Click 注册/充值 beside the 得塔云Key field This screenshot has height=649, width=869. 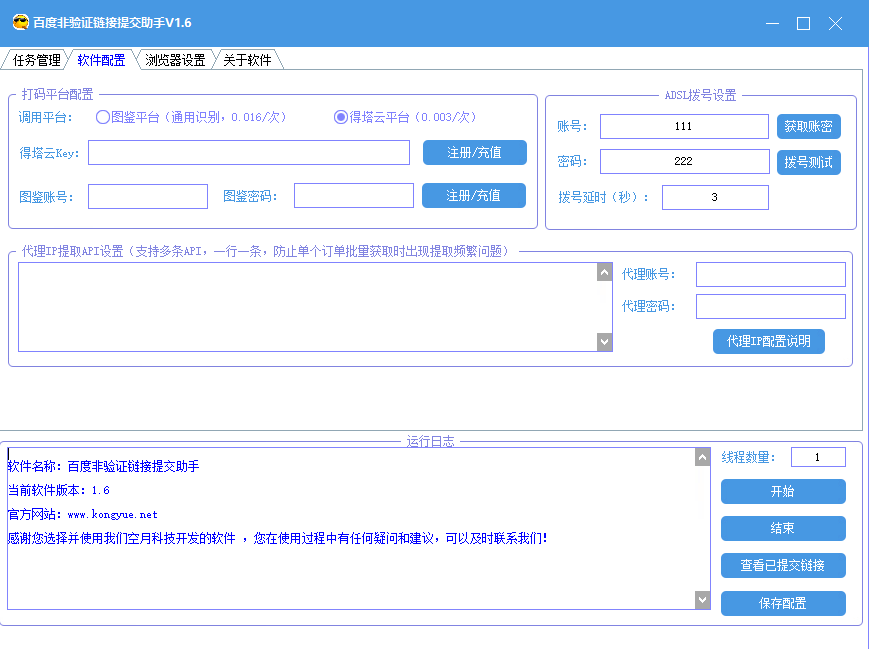tap(474, 152)
